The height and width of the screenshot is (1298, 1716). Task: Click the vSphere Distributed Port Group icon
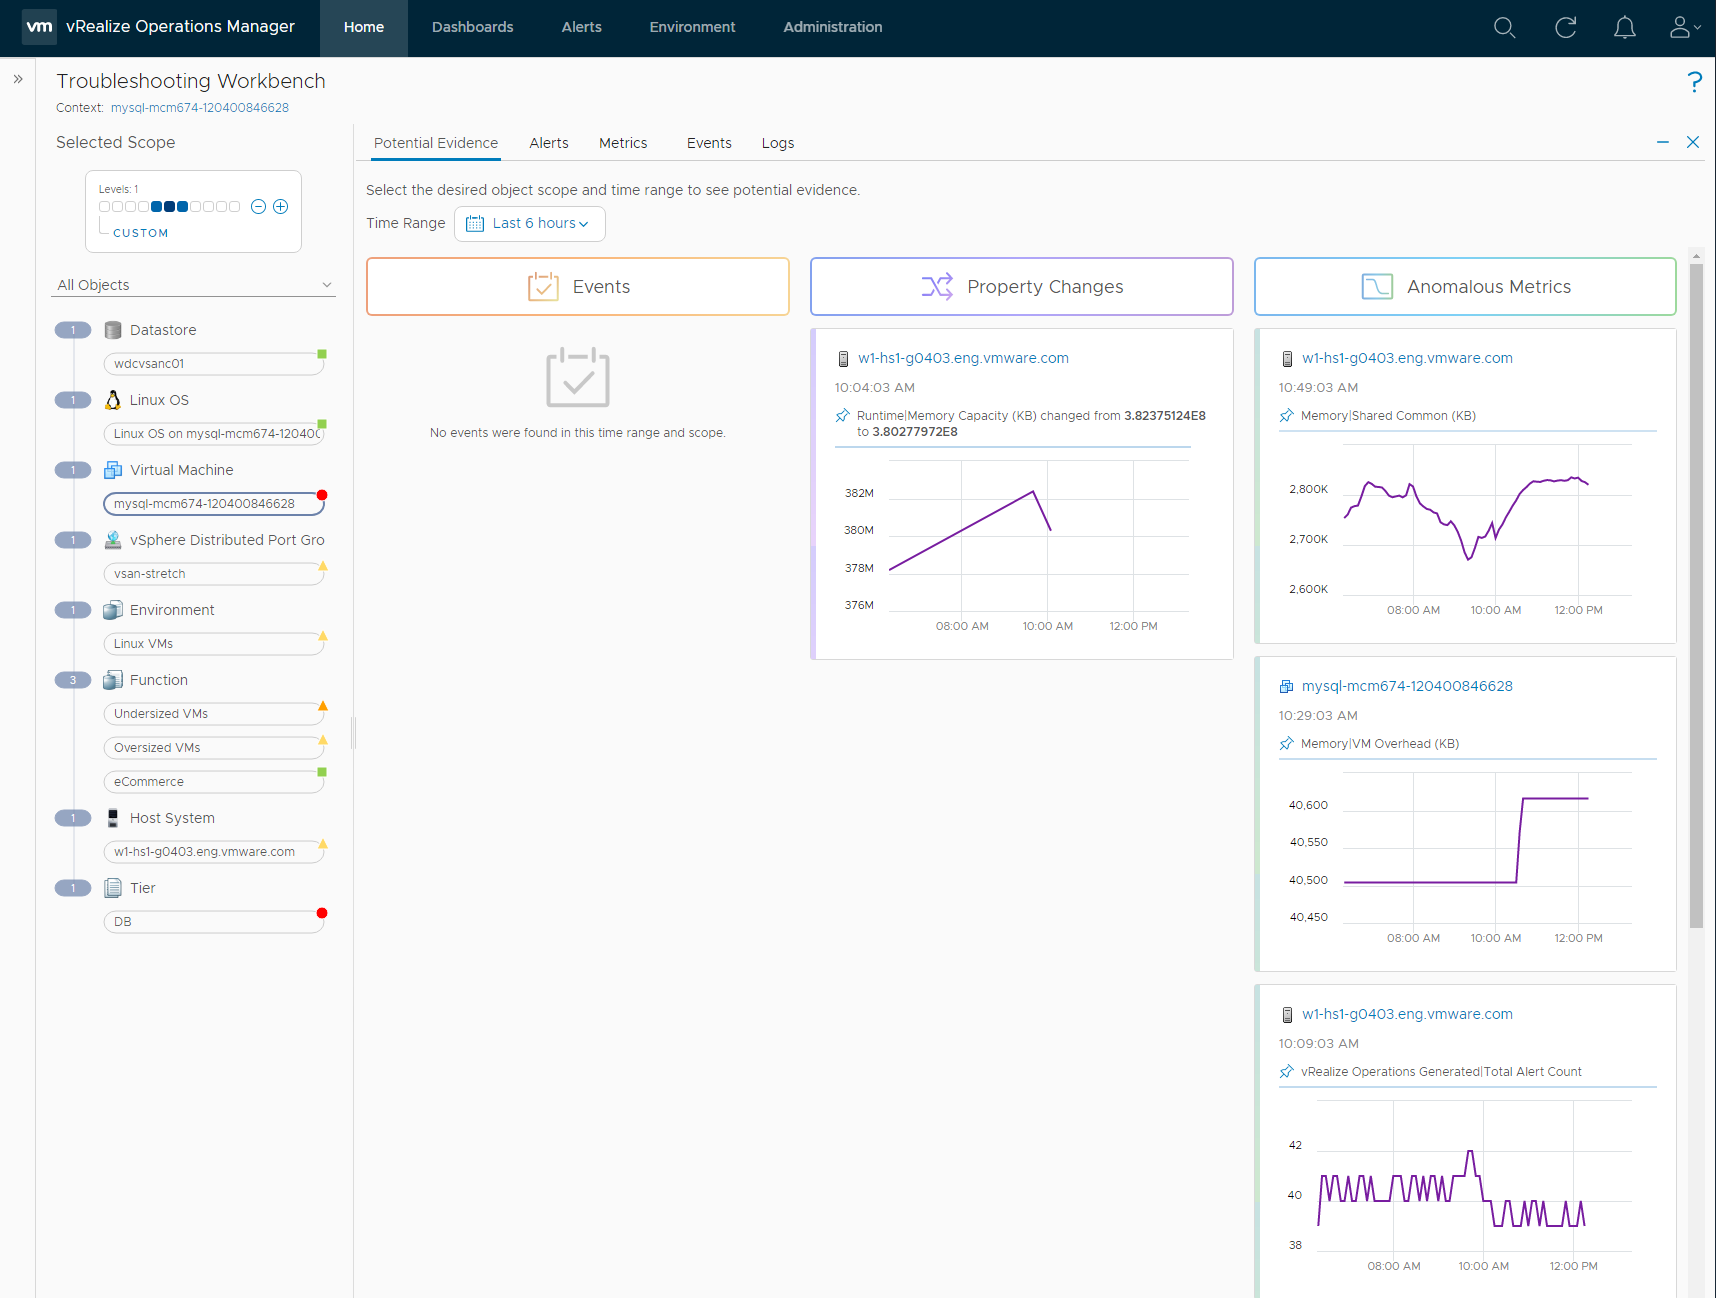coord(113,540)
